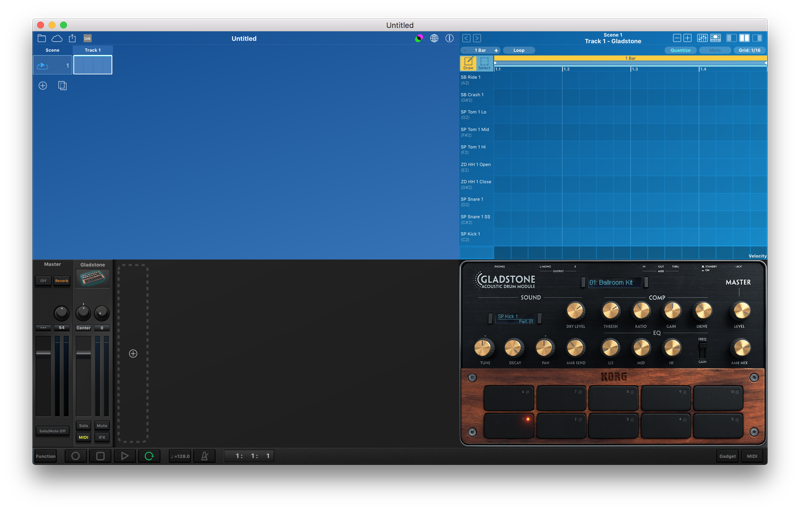Adjust the Master channel volume fader
The image size is (800, 511).
43,353
